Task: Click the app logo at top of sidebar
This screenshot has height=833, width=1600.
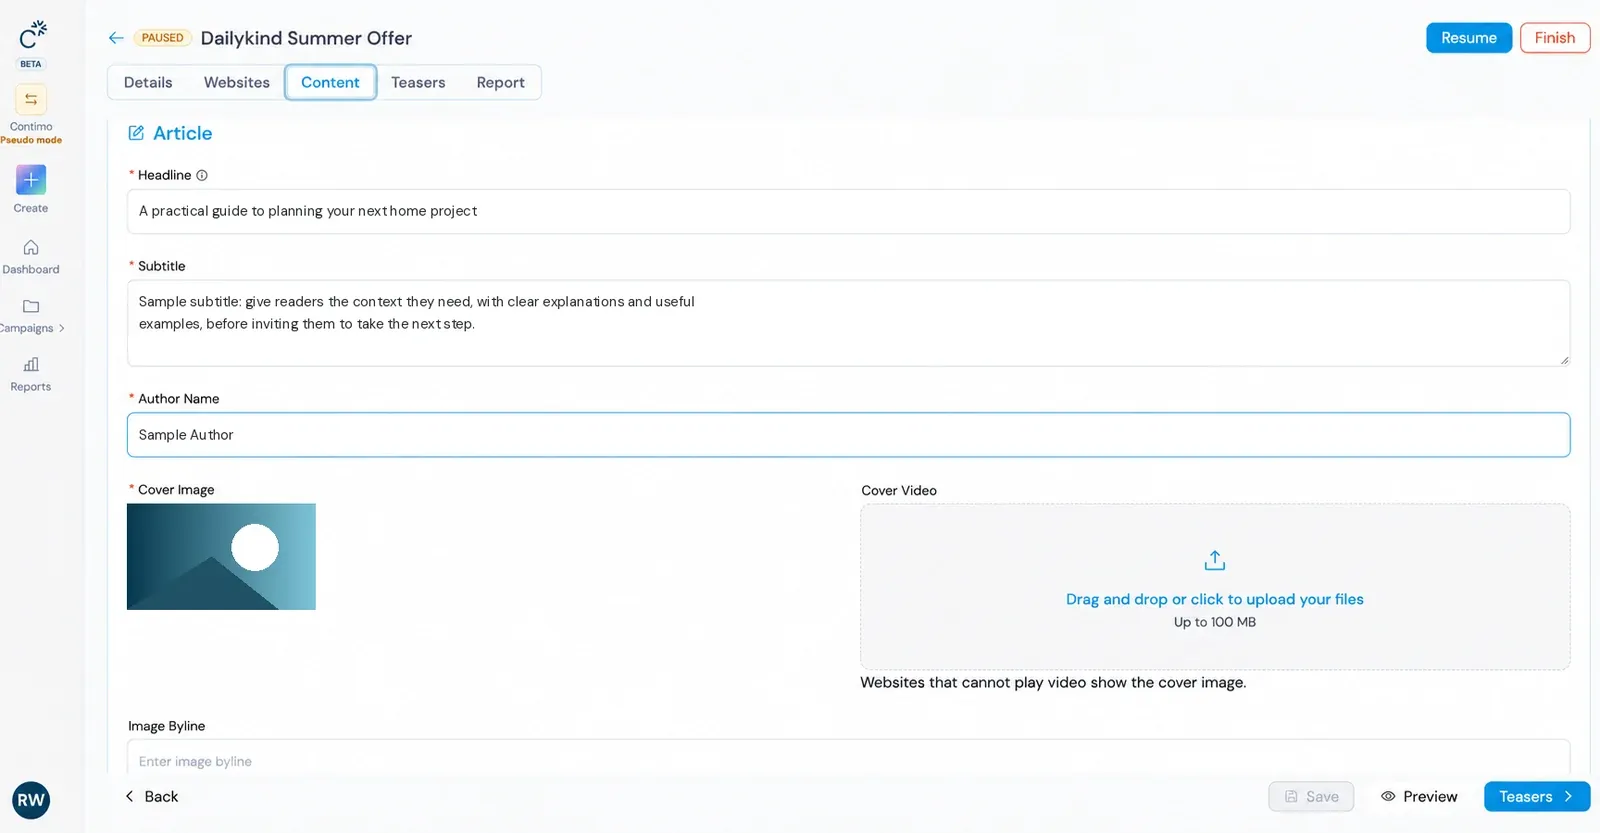Action: 32,34
